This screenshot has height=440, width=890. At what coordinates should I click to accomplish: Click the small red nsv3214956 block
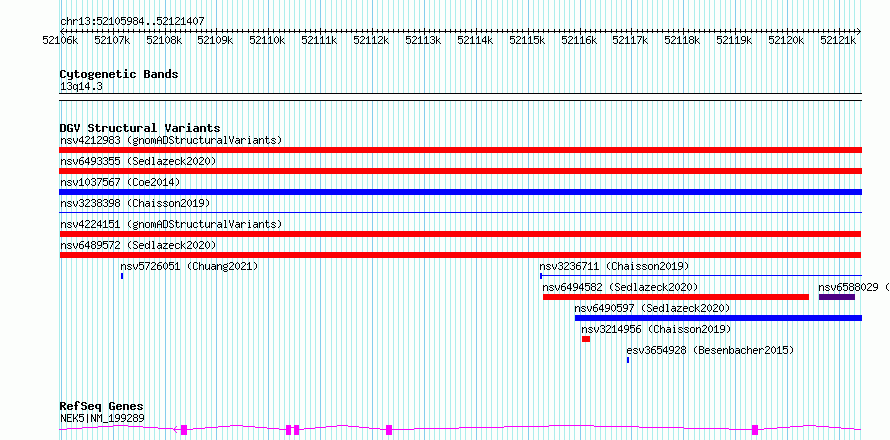click(x=586, y=339)
